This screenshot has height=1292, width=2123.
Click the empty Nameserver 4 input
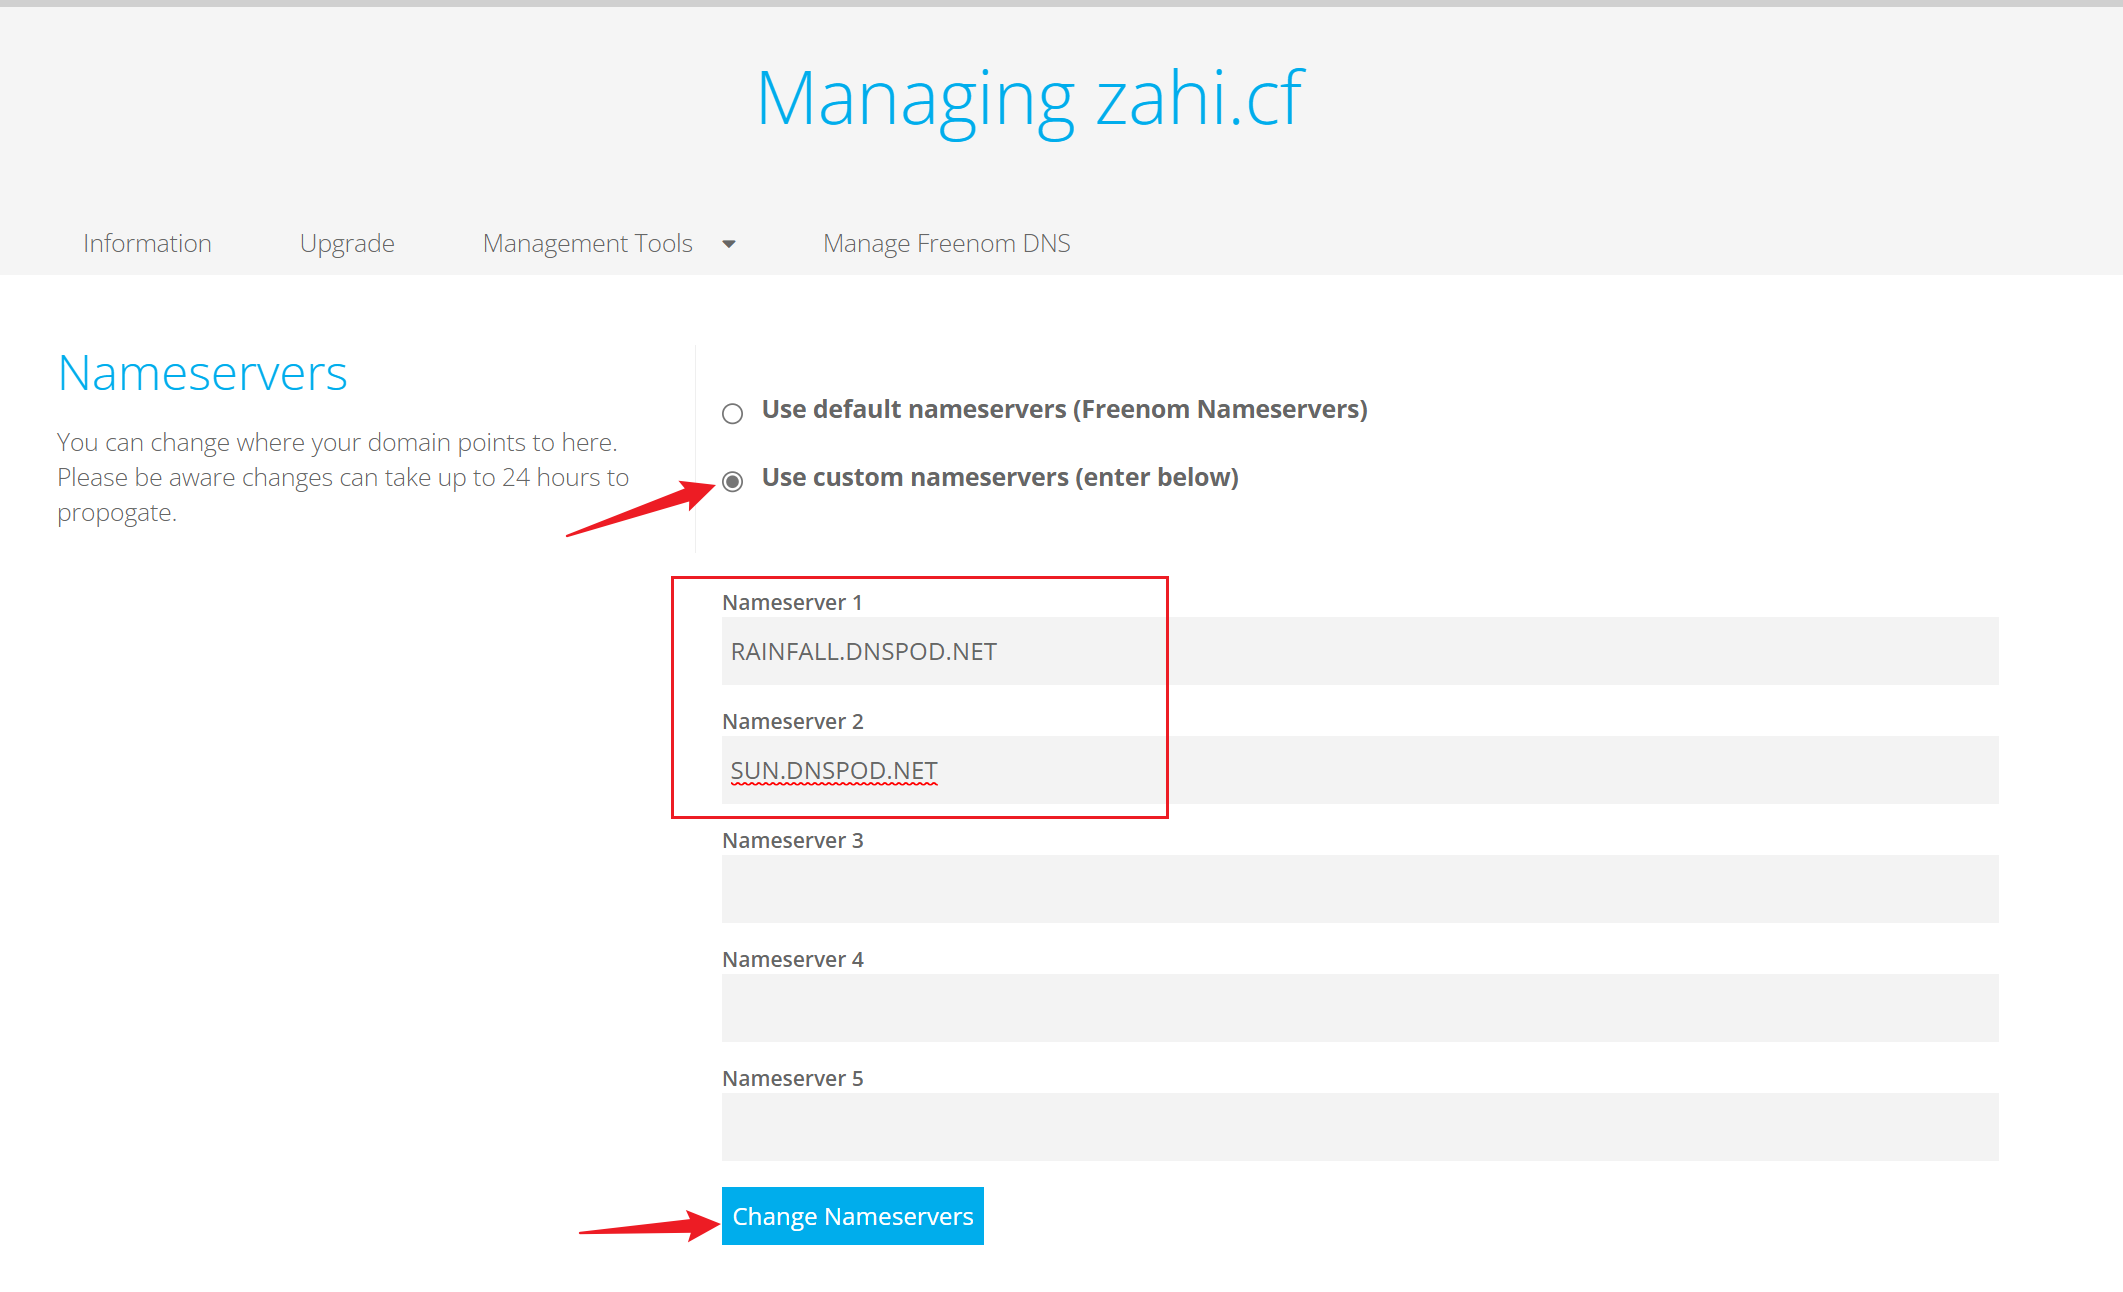point(1360,1008)
